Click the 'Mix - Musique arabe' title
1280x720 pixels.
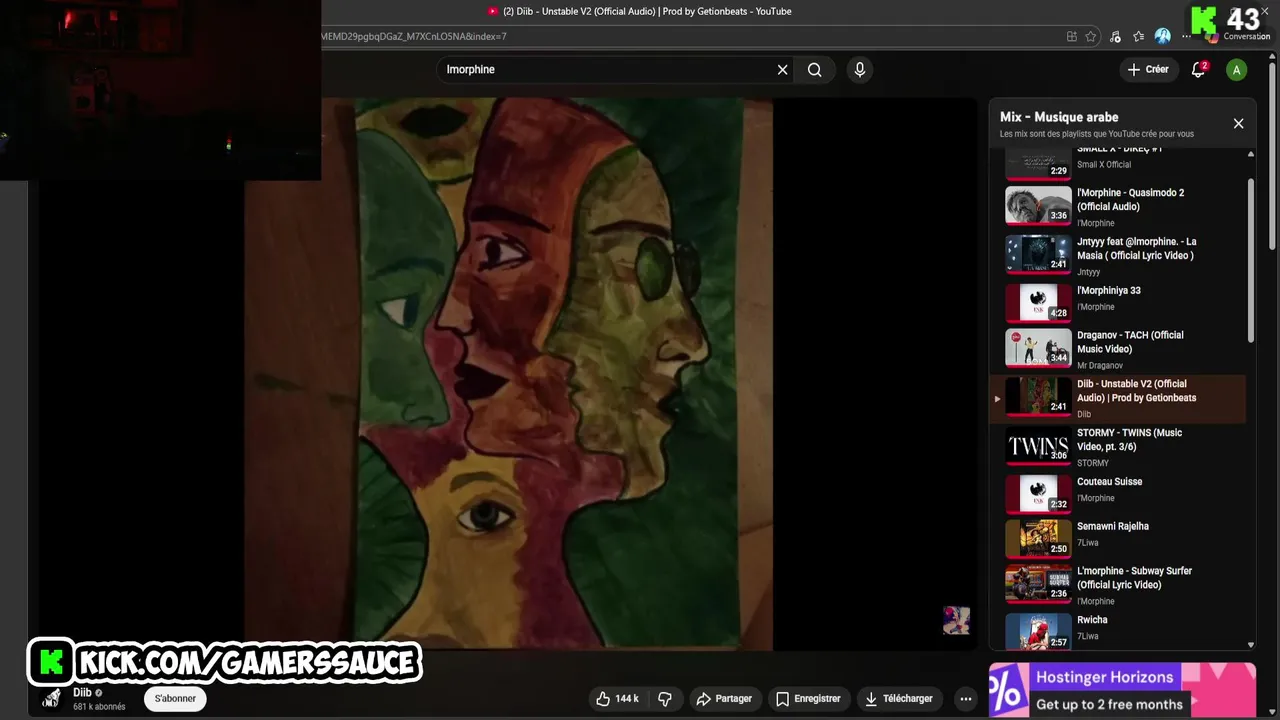(1059, 117)
